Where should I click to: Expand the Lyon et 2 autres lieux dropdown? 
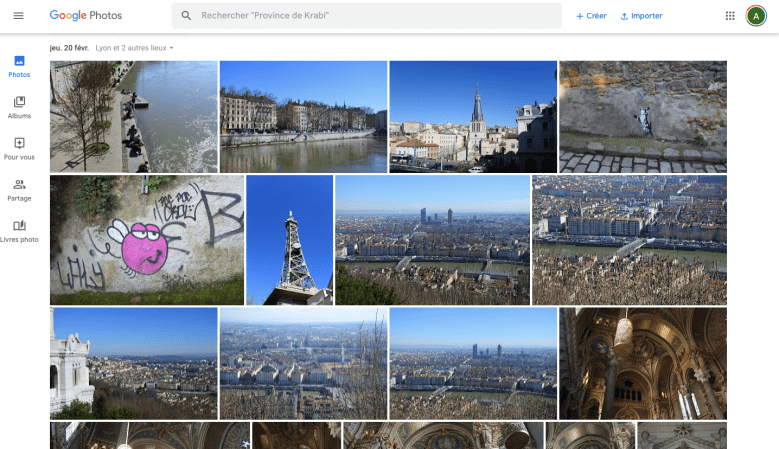(141, 48)
